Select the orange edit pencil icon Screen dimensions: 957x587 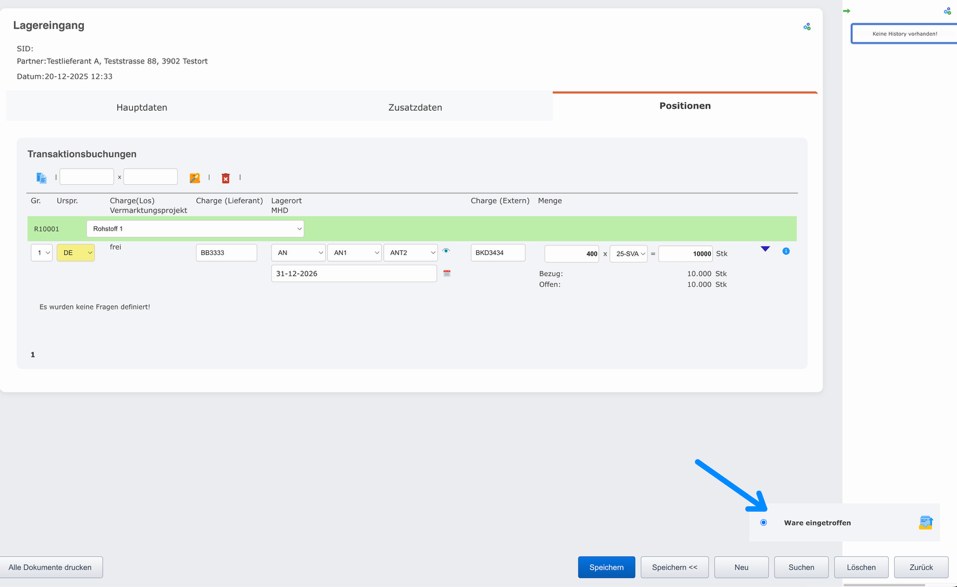pyautogui.click(x=196, y=177)
